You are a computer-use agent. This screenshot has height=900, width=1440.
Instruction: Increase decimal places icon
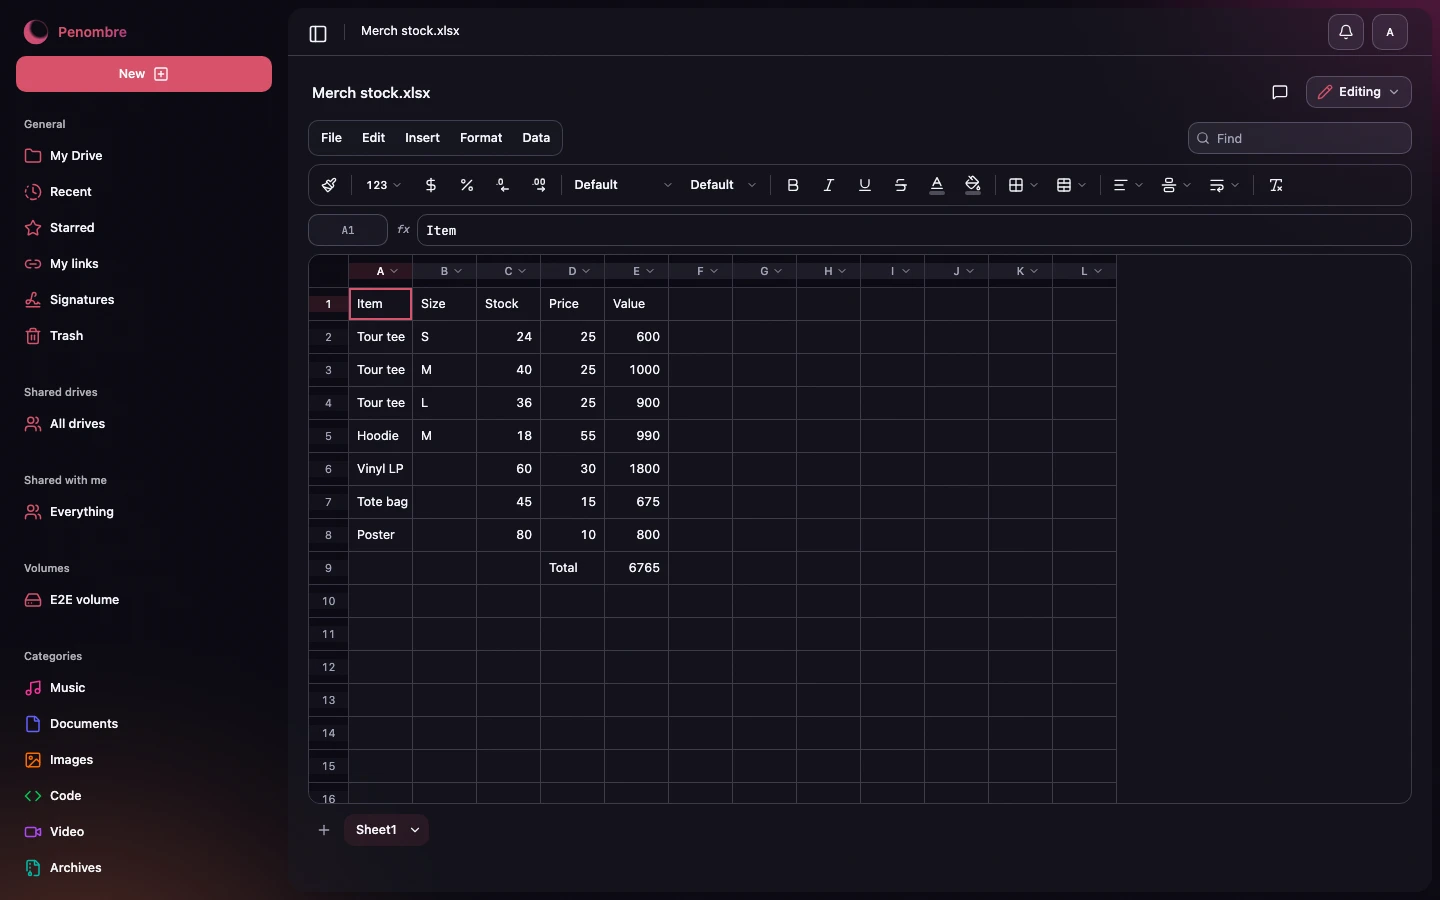(x=539, y=185)
